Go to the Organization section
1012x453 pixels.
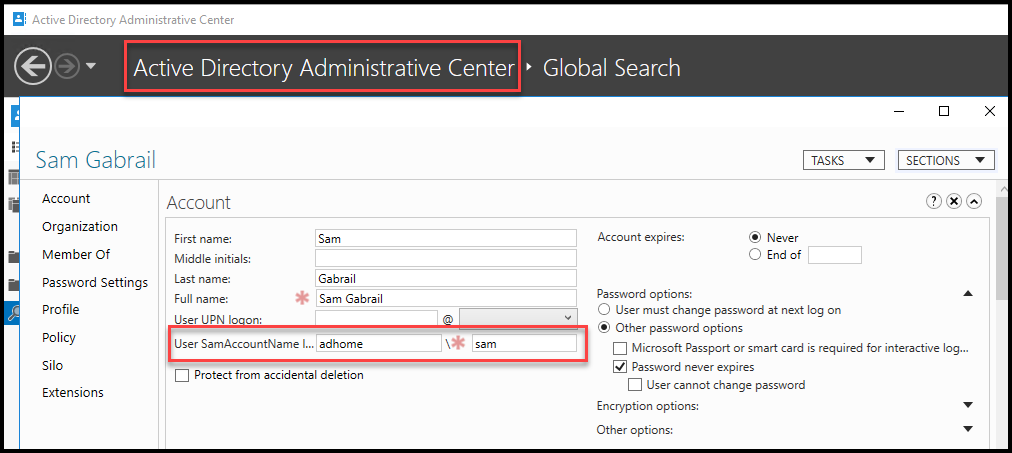(80, 226)
